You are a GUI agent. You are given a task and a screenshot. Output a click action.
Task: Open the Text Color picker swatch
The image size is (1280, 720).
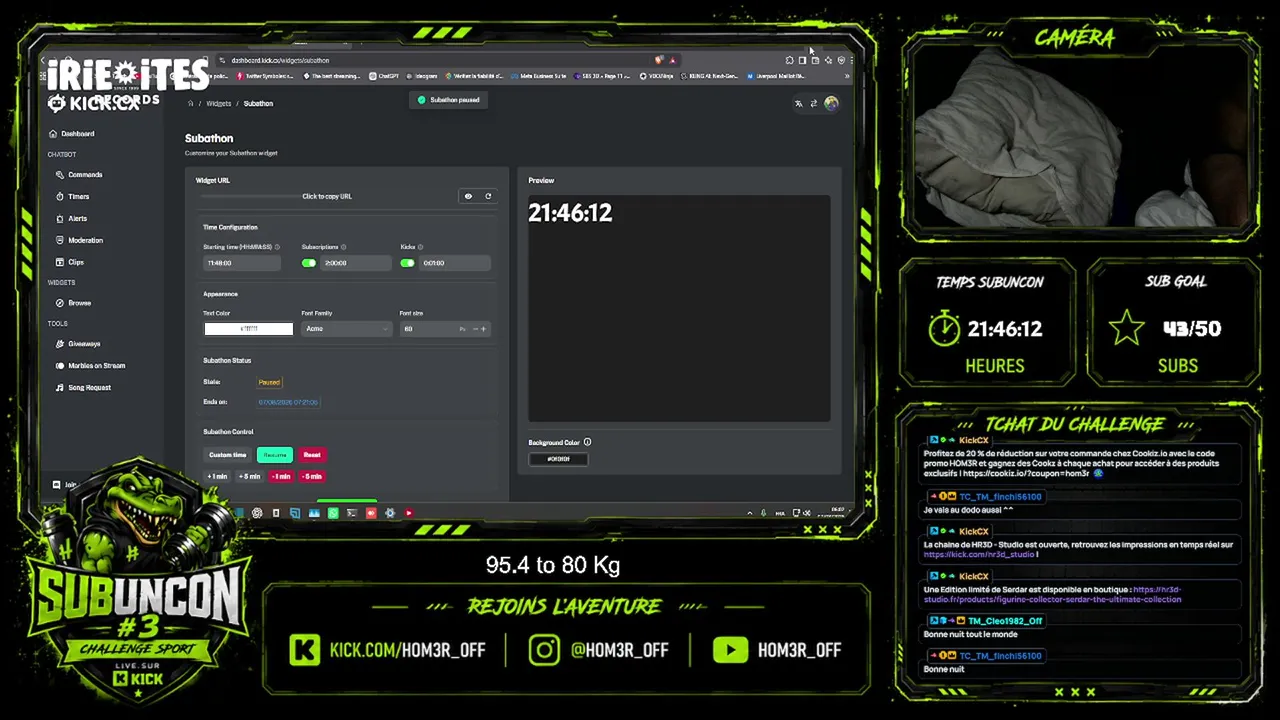pyautogui.click(x=249, y=329)
